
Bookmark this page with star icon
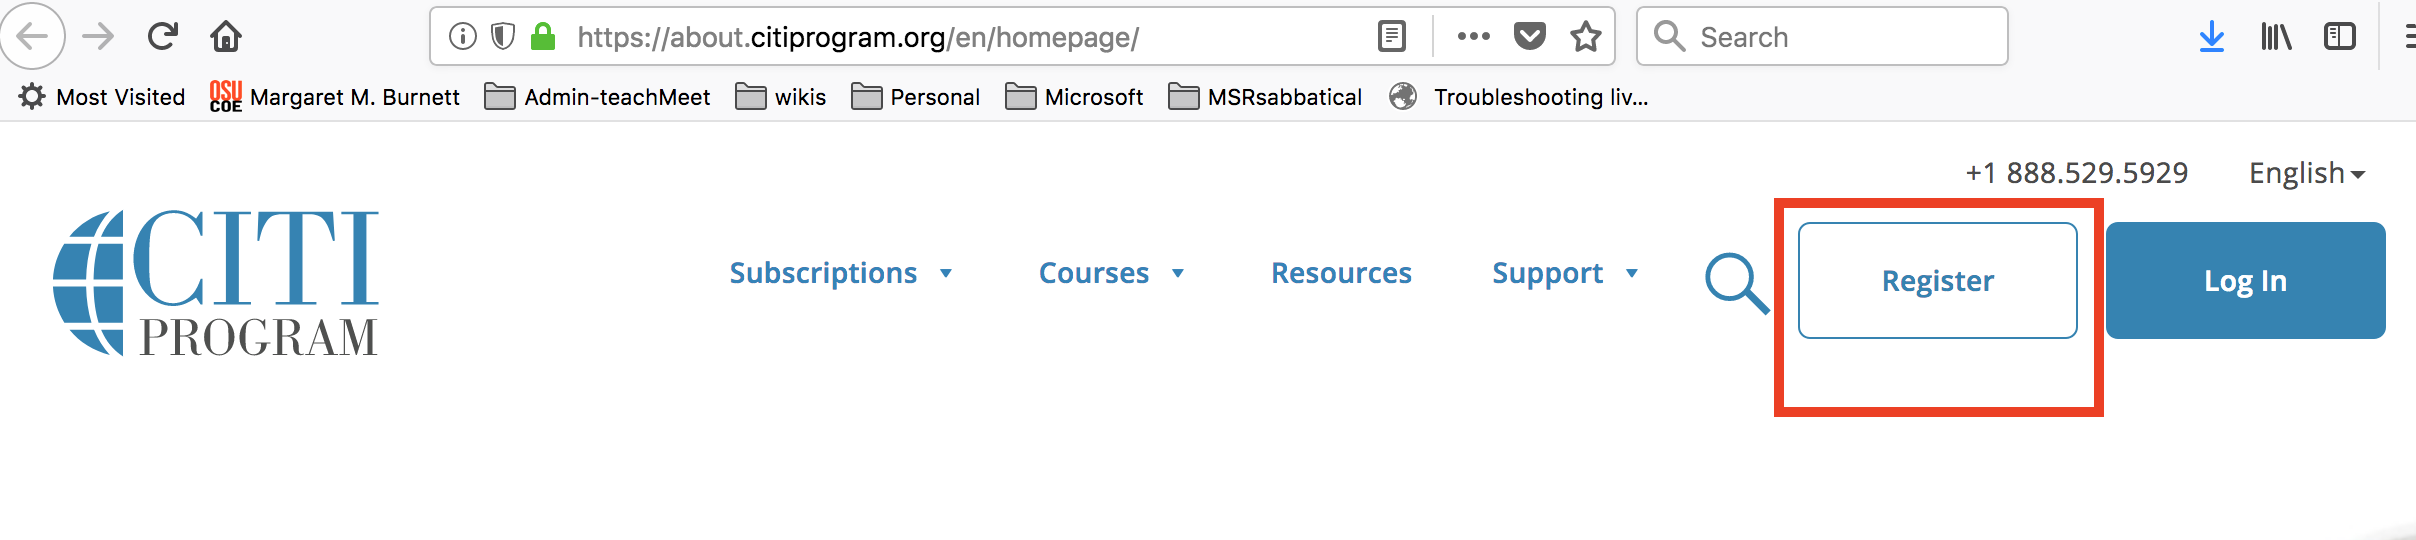point(1585,37)
